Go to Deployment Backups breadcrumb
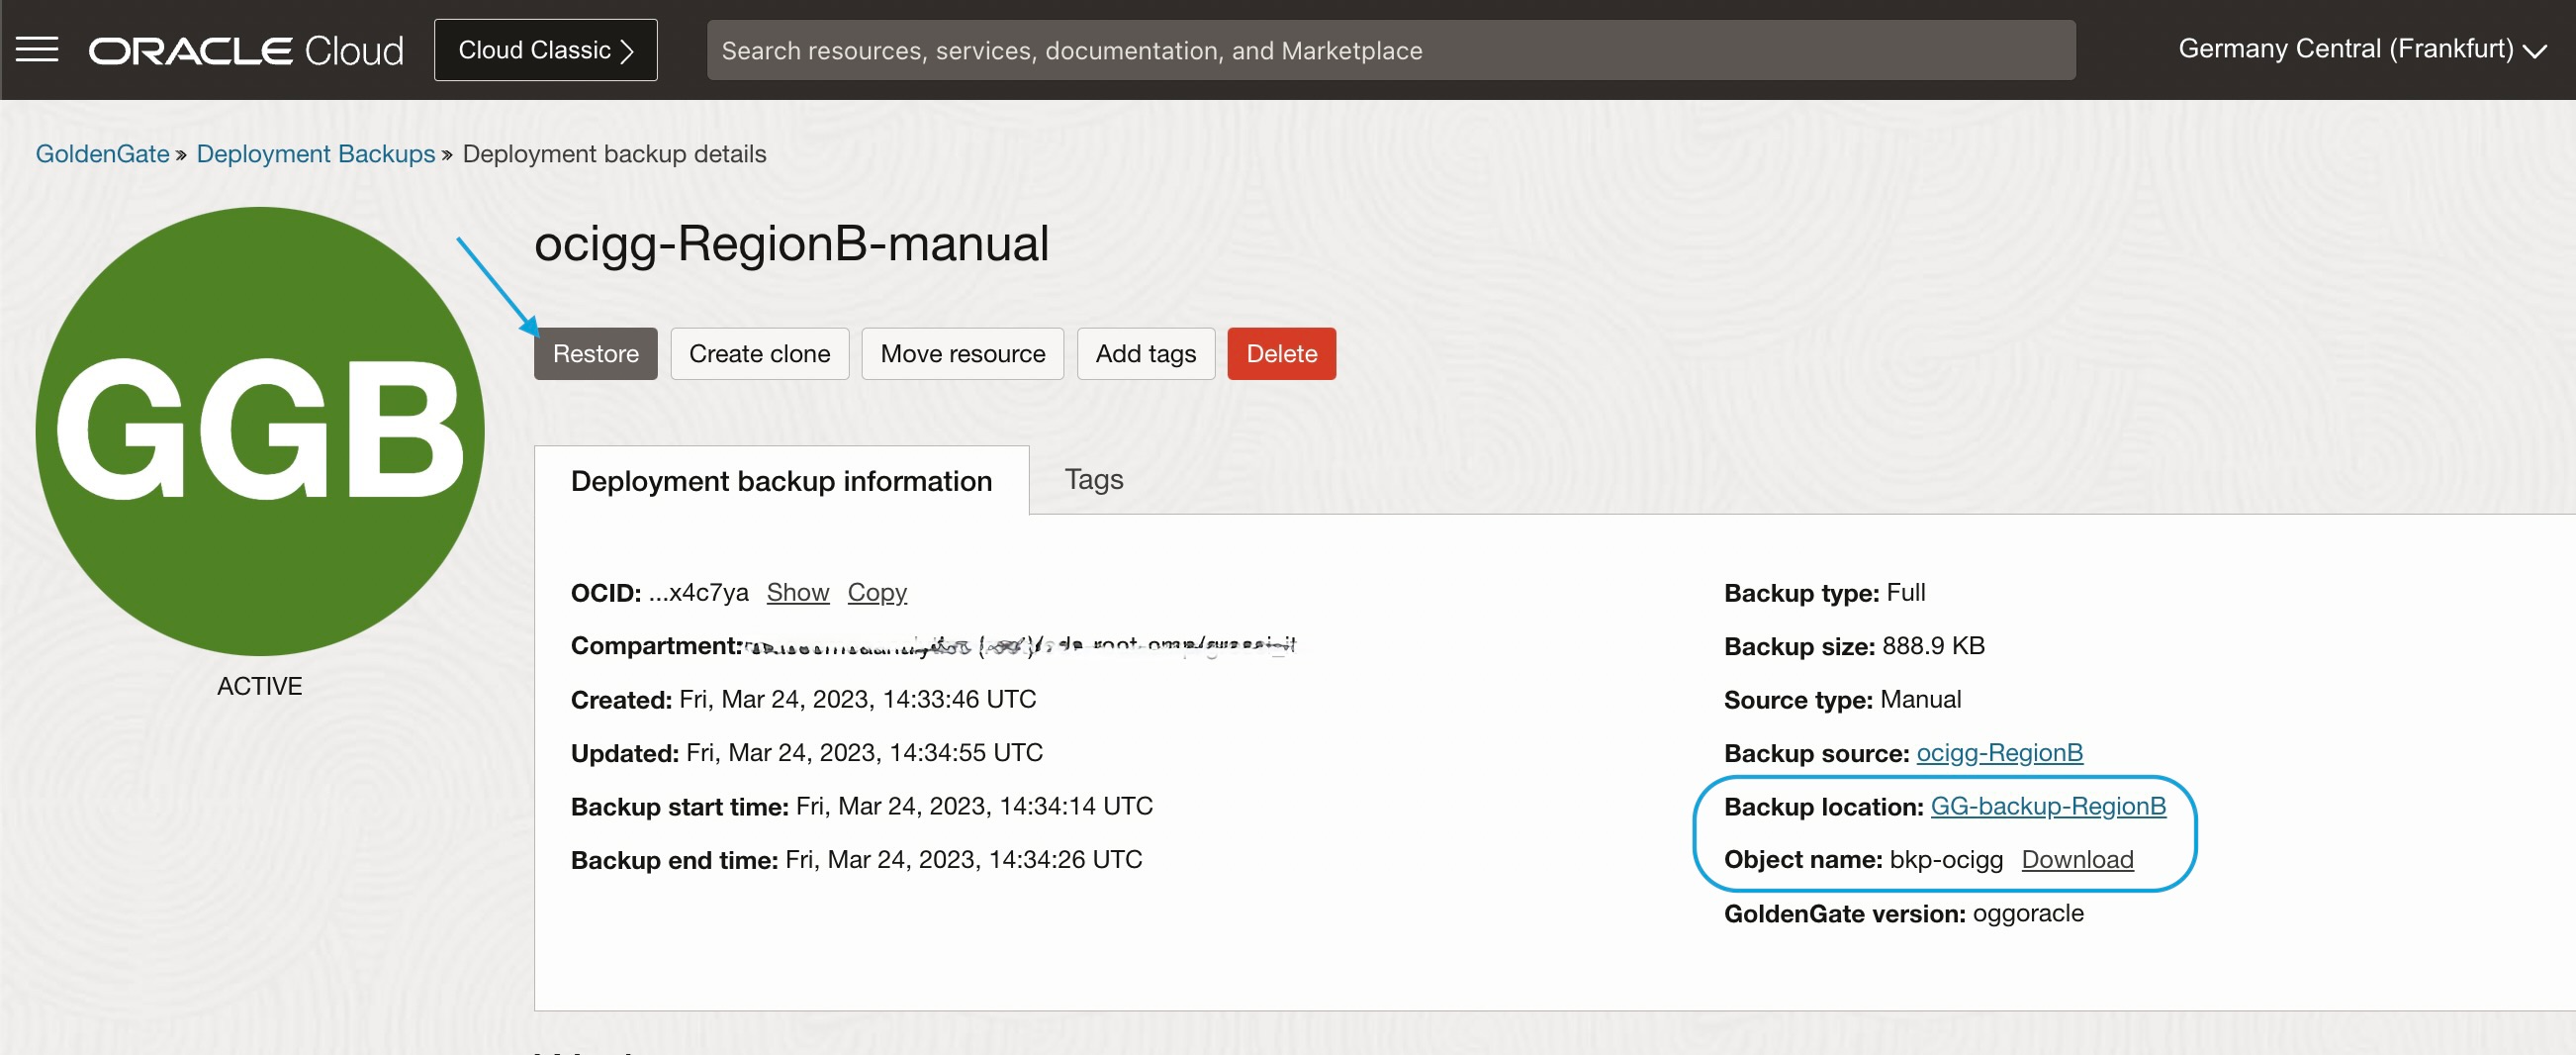Screen dimensions: 2576x1055 [x=315, y=154]
